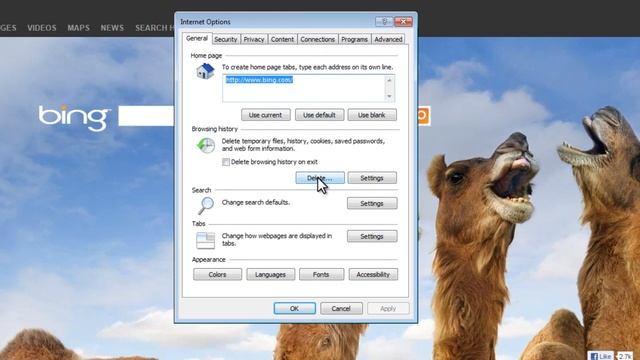Image resolution: width=640 pixels, height=360 pixels.
Task: Click the home page house icon
Action: (205, 71)
